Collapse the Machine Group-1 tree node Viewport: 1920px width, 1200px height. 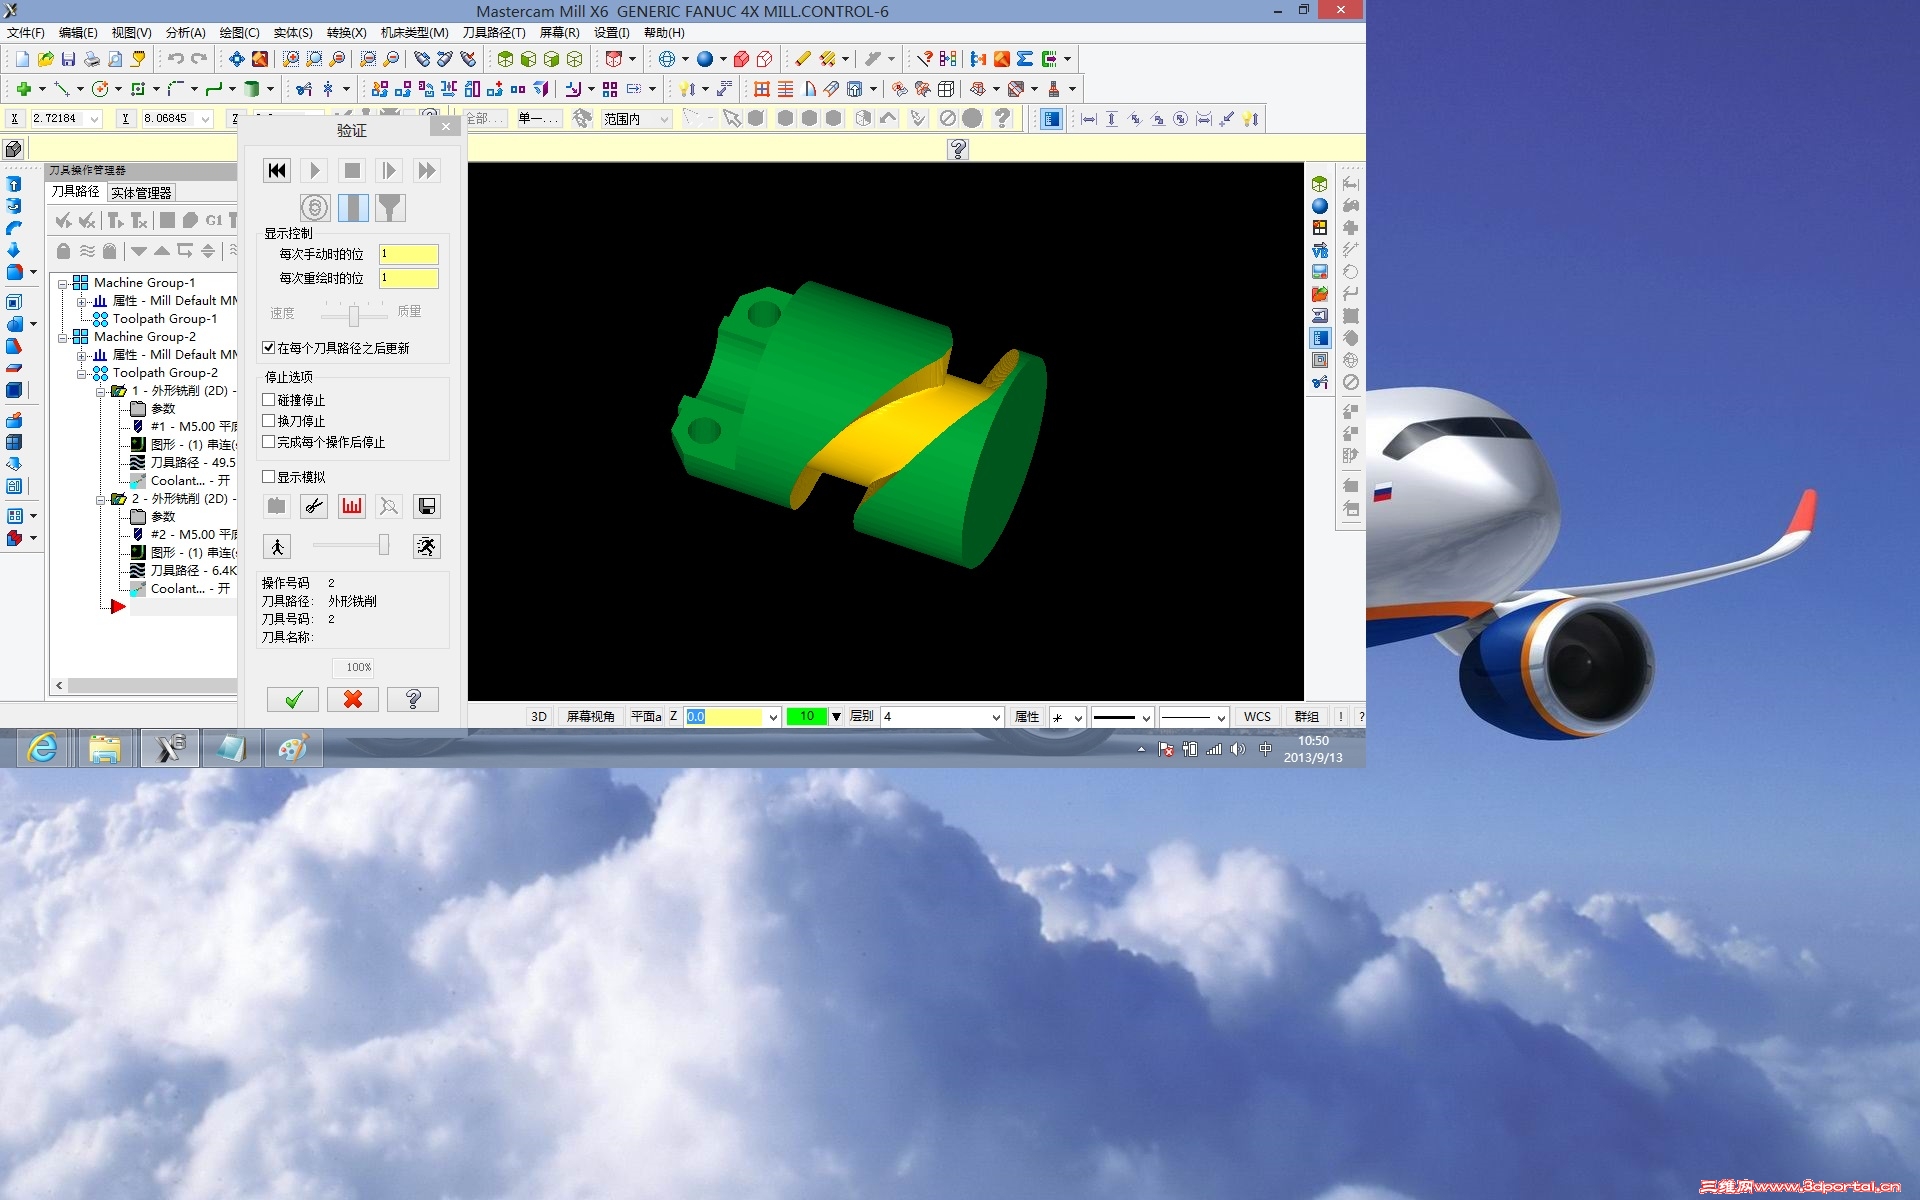[x=62, y=283]
